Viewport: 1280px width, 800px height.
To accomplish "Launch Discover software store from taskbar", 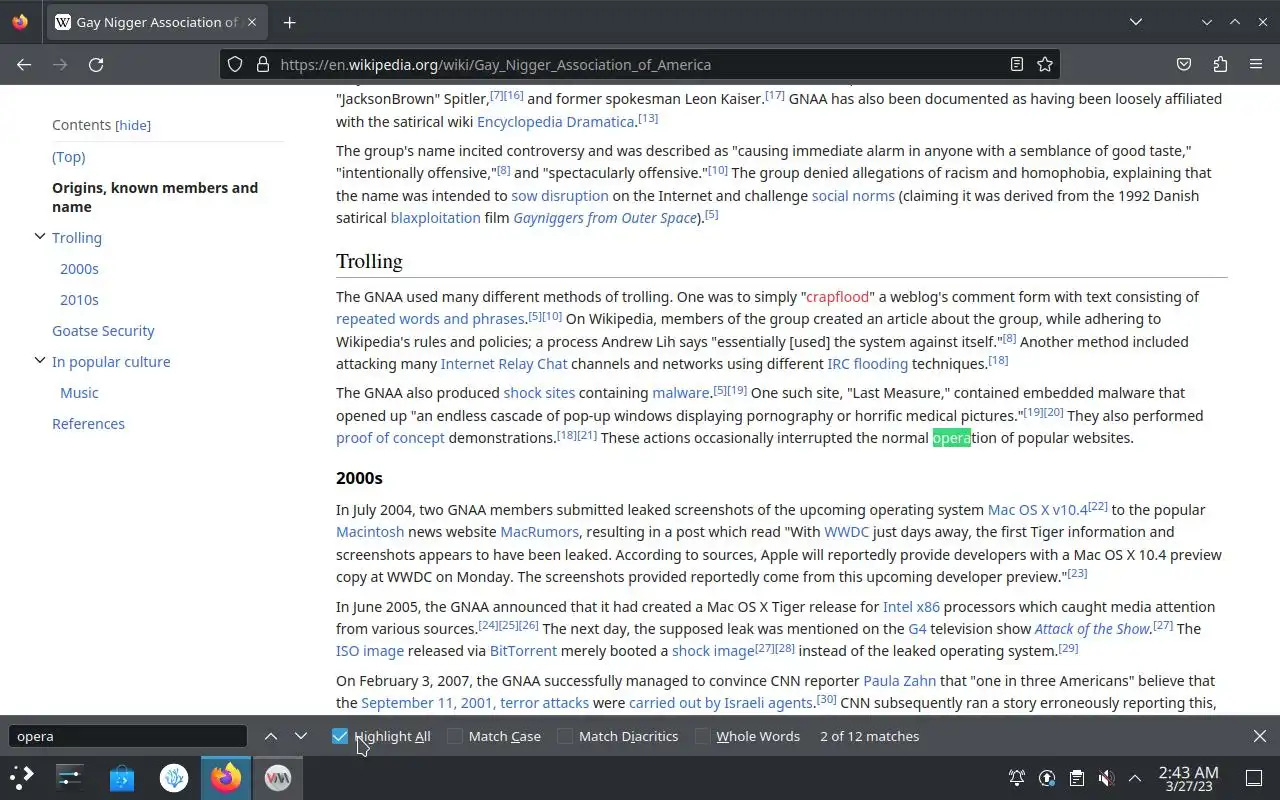I will click(122, 777).
